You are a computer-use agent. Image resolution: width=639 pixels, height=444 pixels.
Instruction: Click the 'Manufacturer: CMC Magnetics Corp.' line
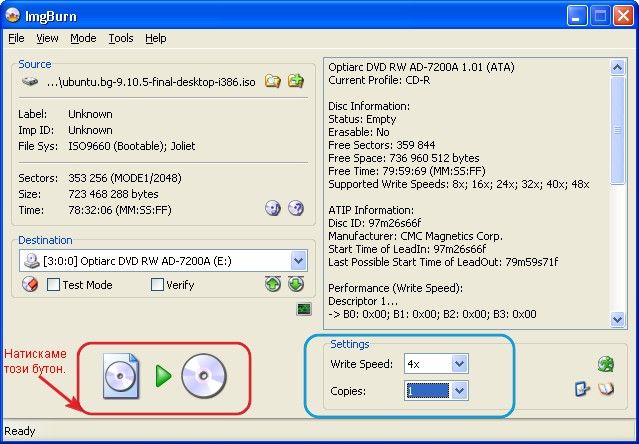415,236
